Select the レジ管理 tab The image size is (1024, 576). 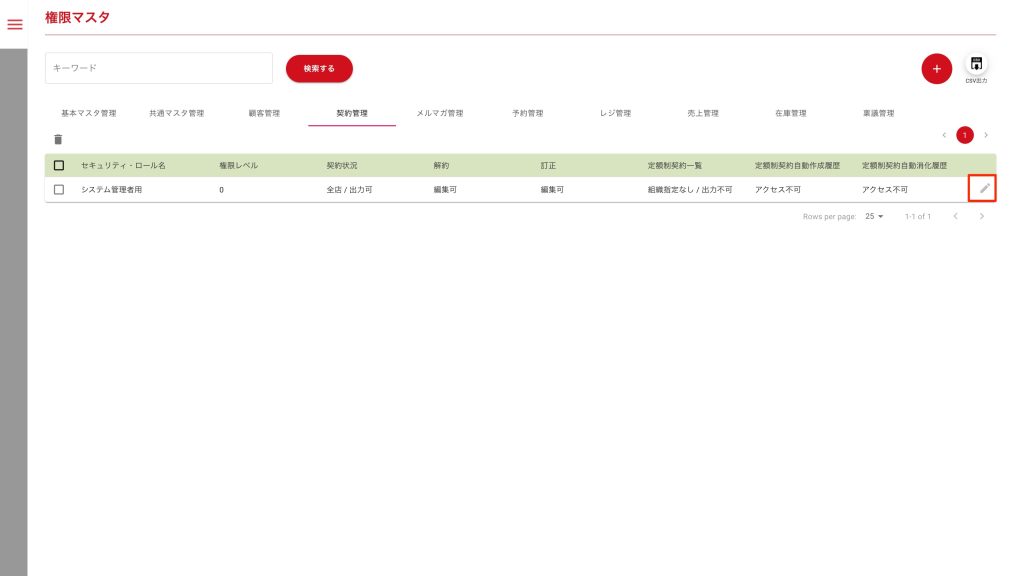click(615, 113)
